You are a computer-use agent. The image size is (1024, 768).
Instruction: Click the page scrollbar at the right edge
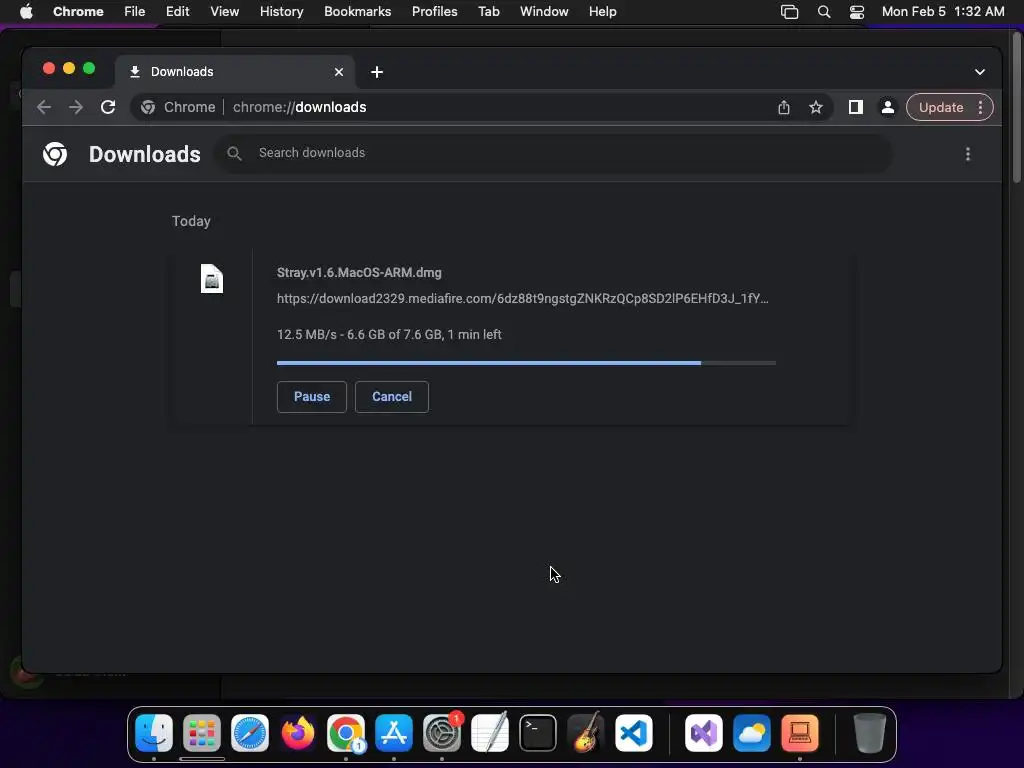coord(1017,107)
